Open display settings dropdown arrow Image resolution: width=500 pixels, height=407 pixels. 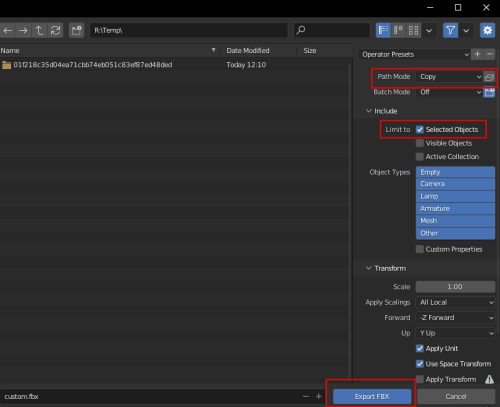point(429,31)
